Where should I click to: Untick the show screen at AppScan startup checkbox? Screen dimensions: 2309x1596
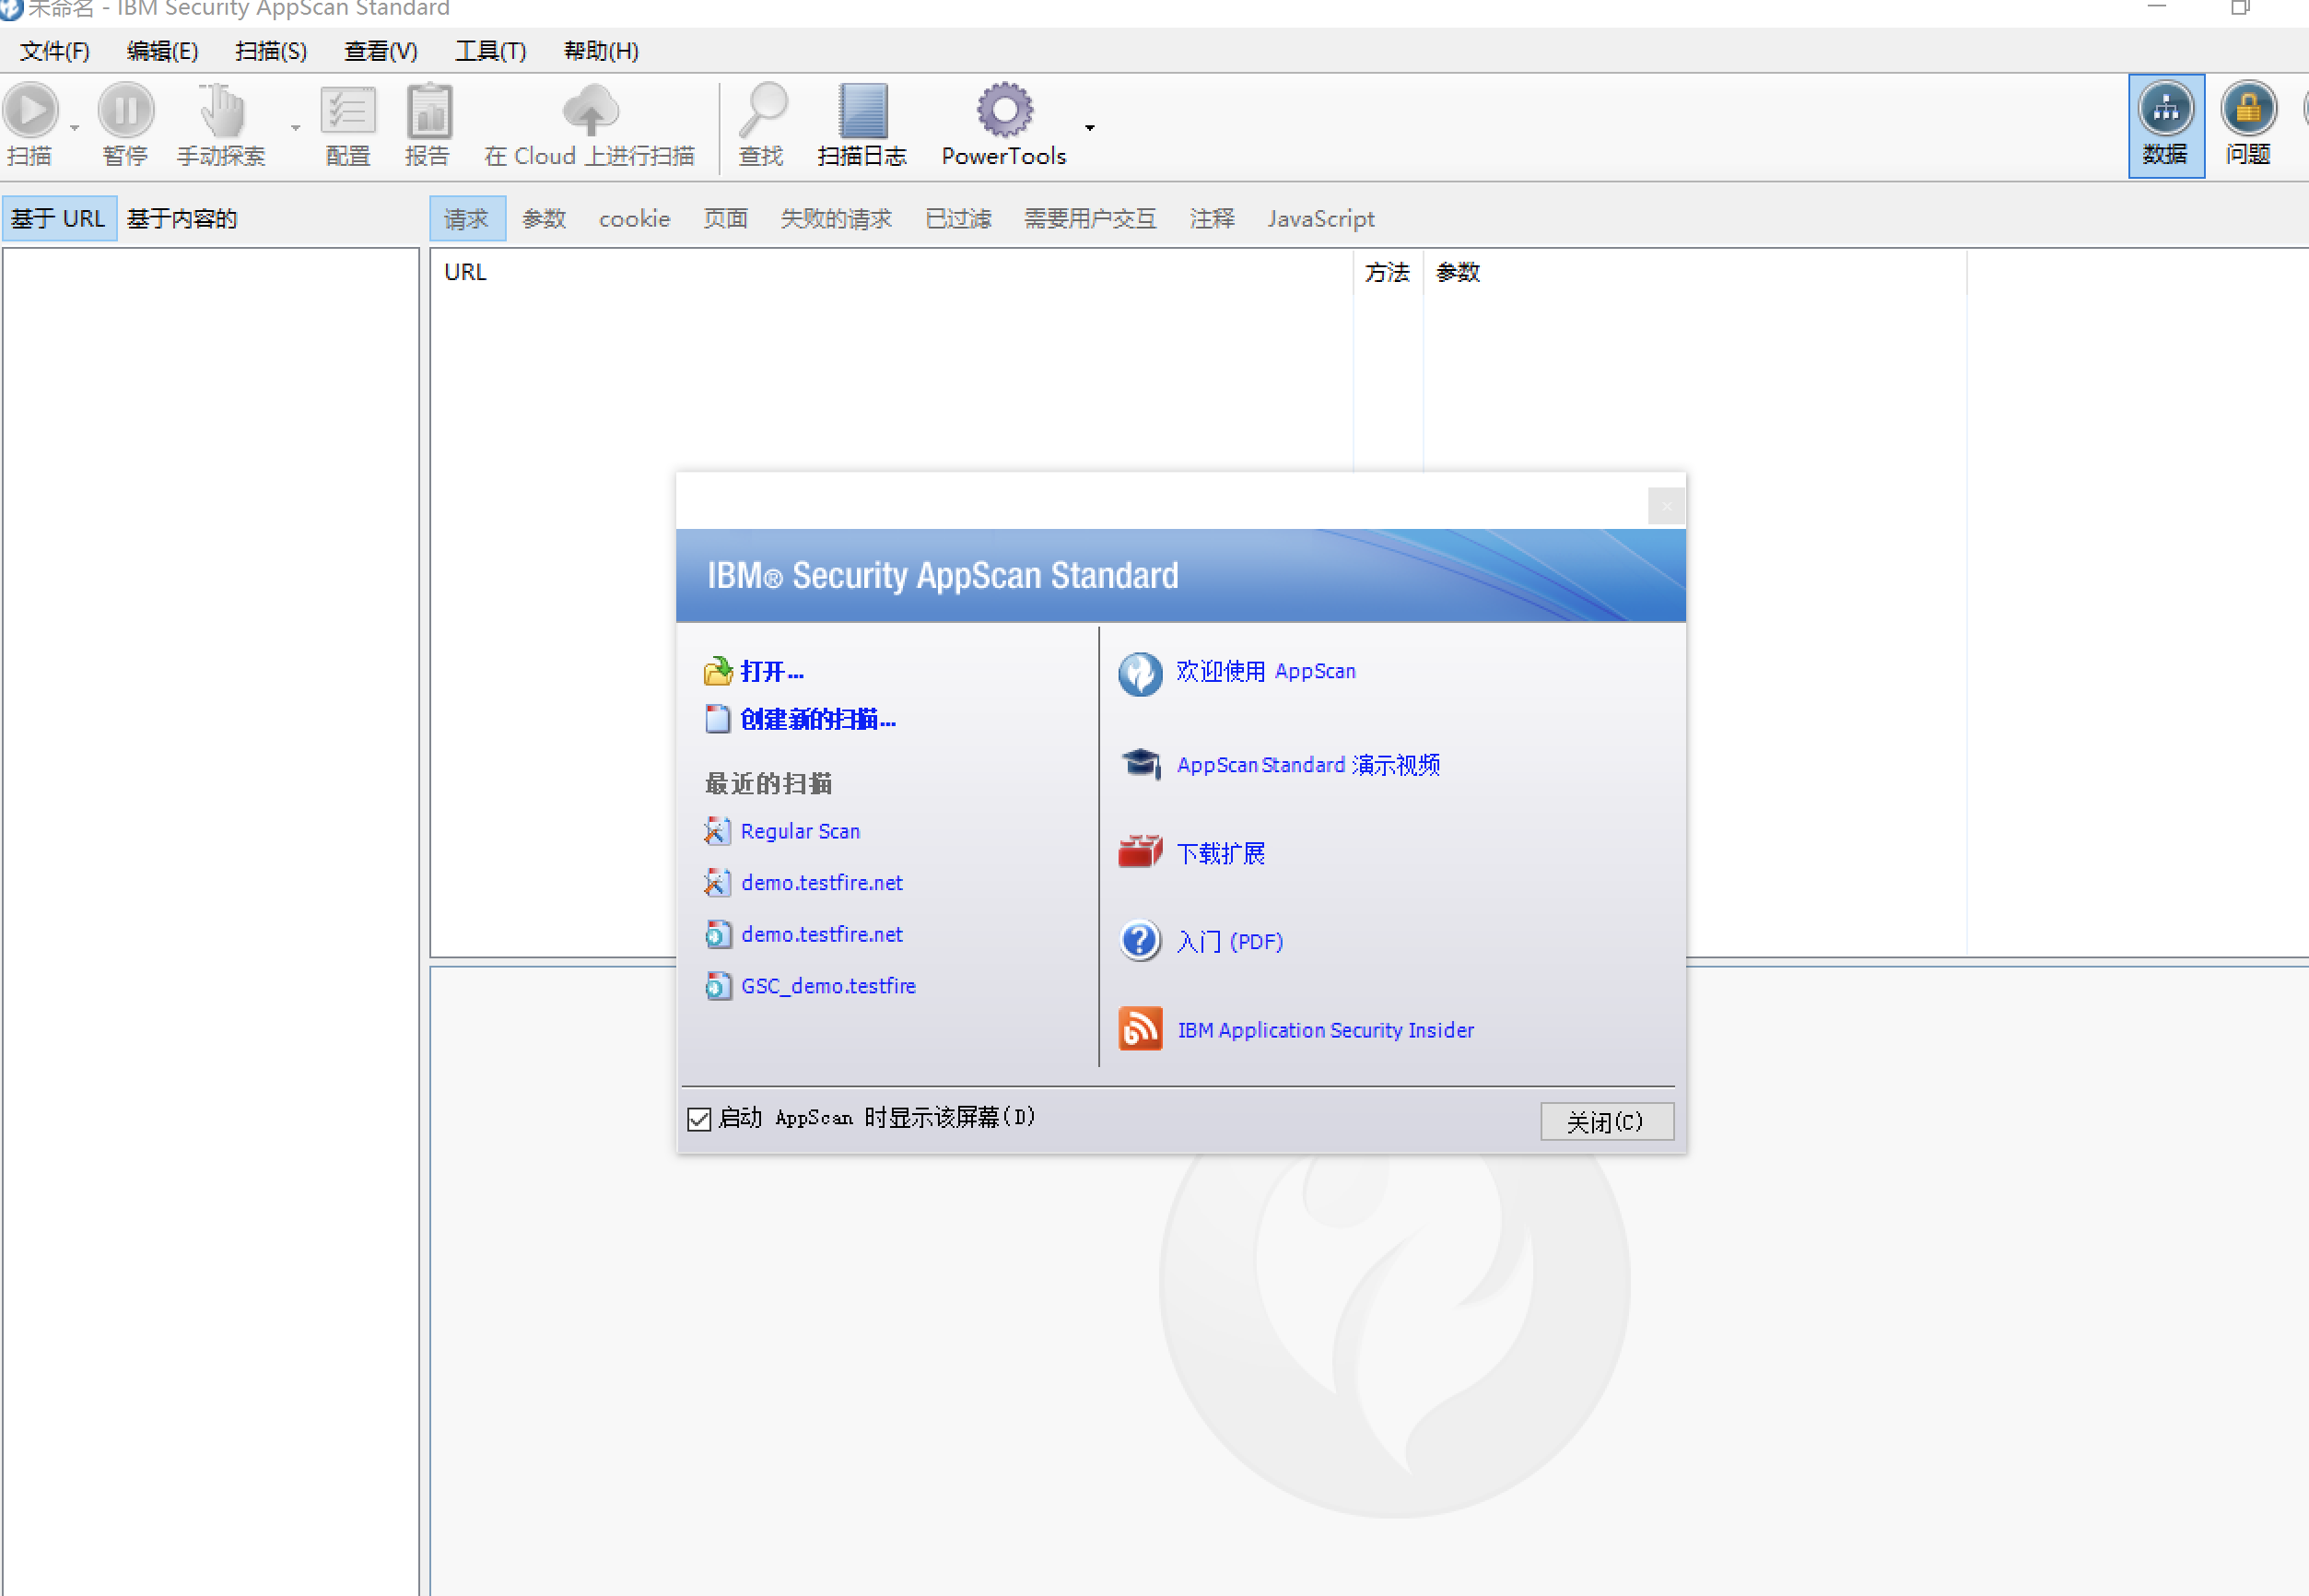(699, 1119)
